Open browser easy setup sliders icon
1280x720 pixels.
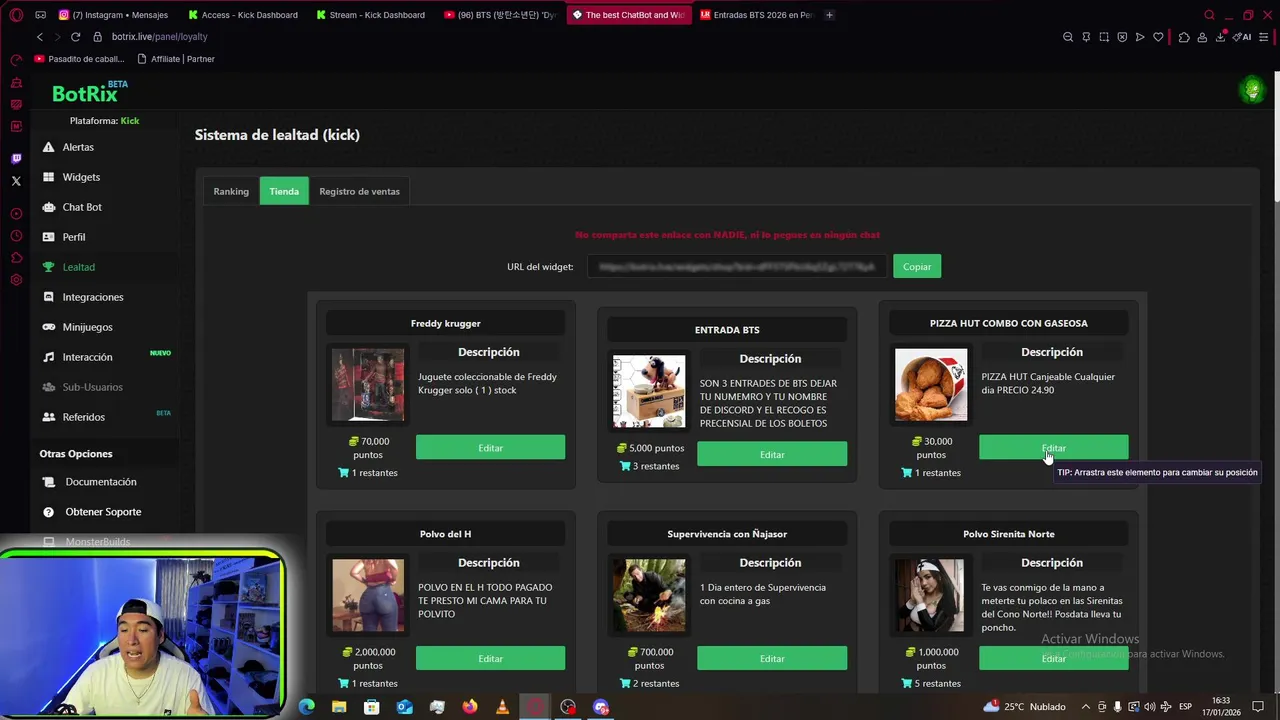tap(1265, 37)
